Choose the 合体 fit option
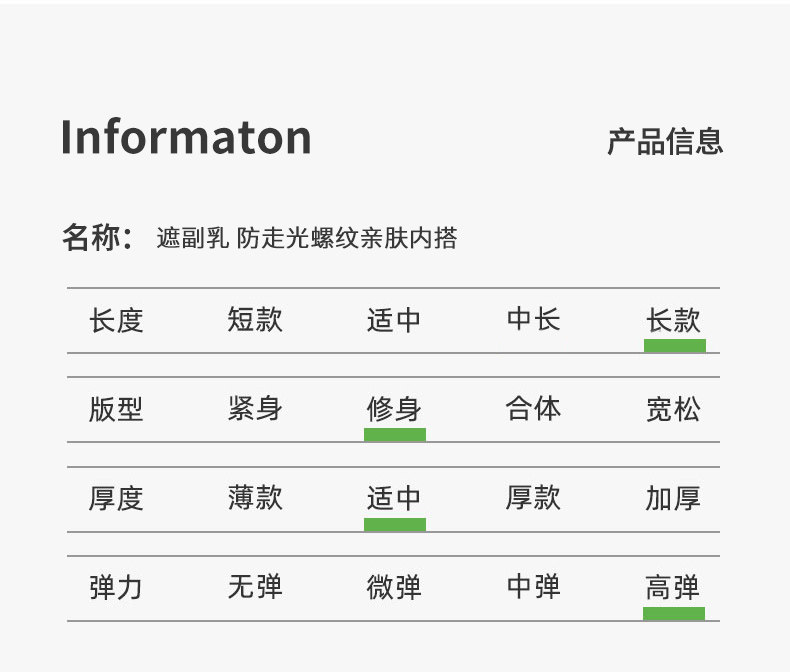 tap(533, 409)
